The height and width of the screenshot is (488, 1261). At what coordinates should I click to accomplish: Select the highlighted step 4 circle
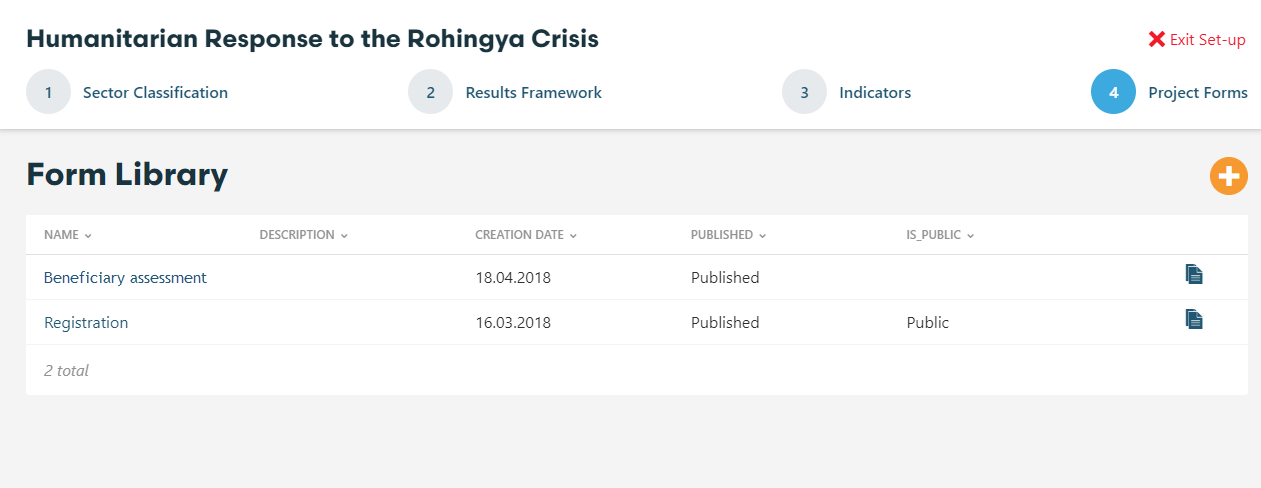(x=1113, y=93)
